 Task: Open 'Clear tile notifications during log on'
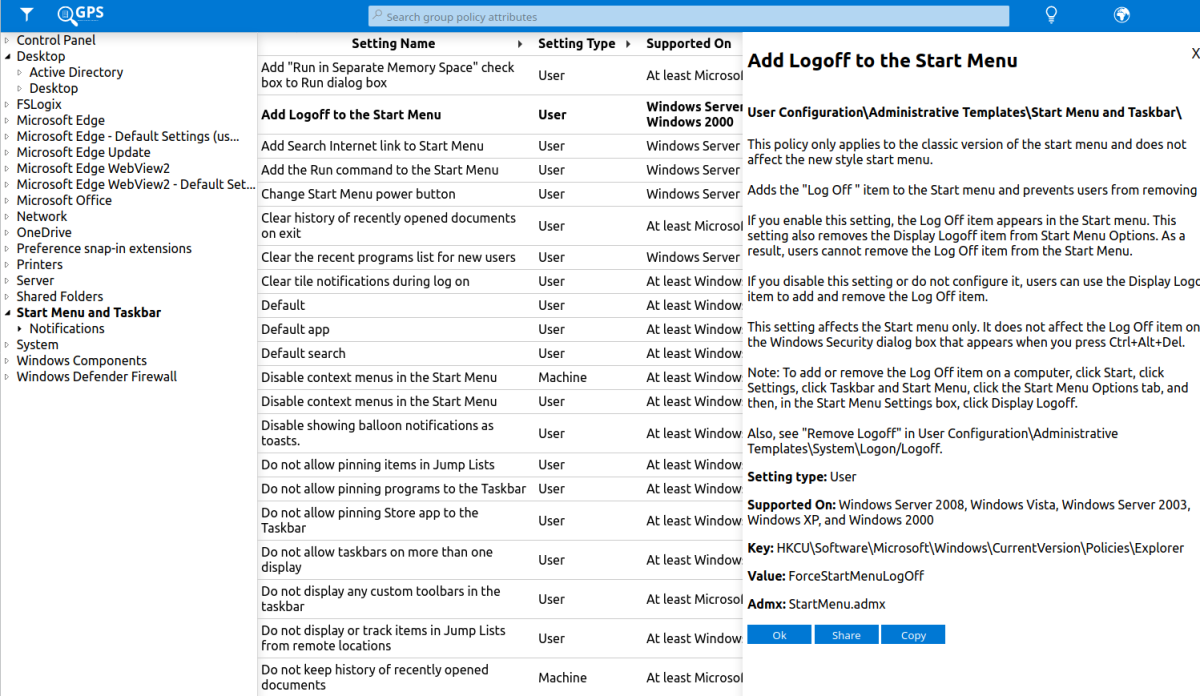pos(500,281)
